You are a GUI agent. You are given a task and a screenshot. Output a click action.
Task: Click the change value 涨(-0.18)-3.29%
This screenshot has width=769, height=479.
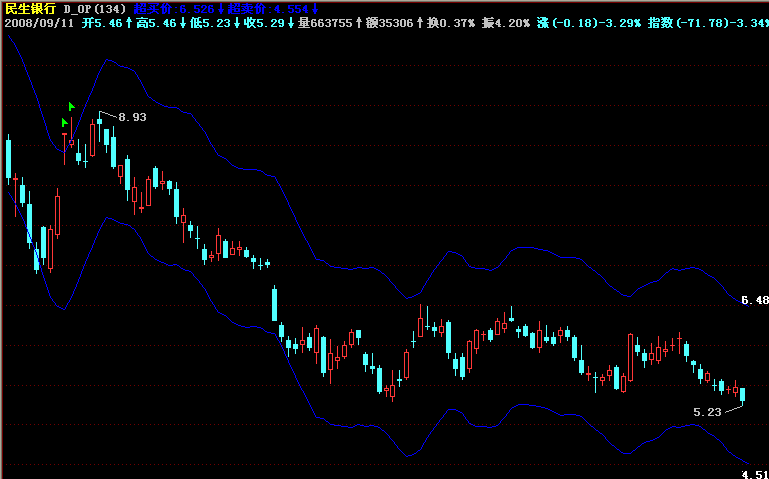(589, 23)
